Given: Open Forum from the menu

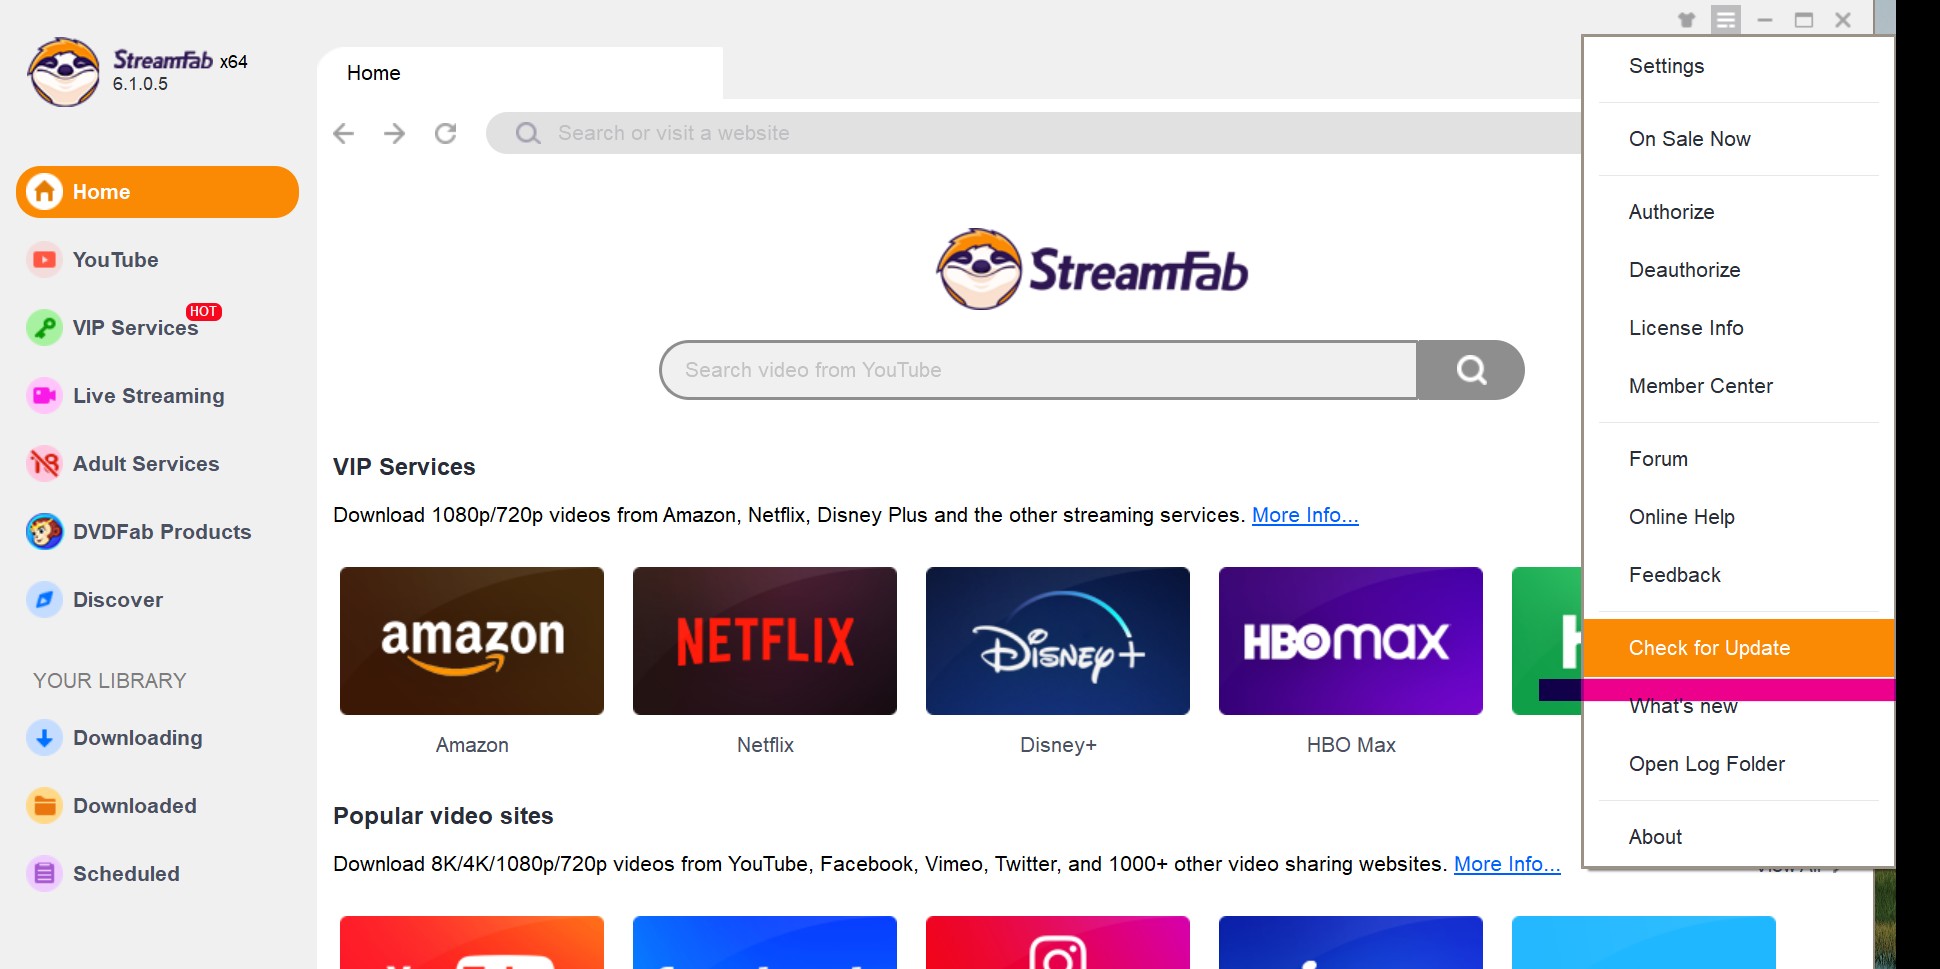Looking at the screenshot, I should point(1738,459).
